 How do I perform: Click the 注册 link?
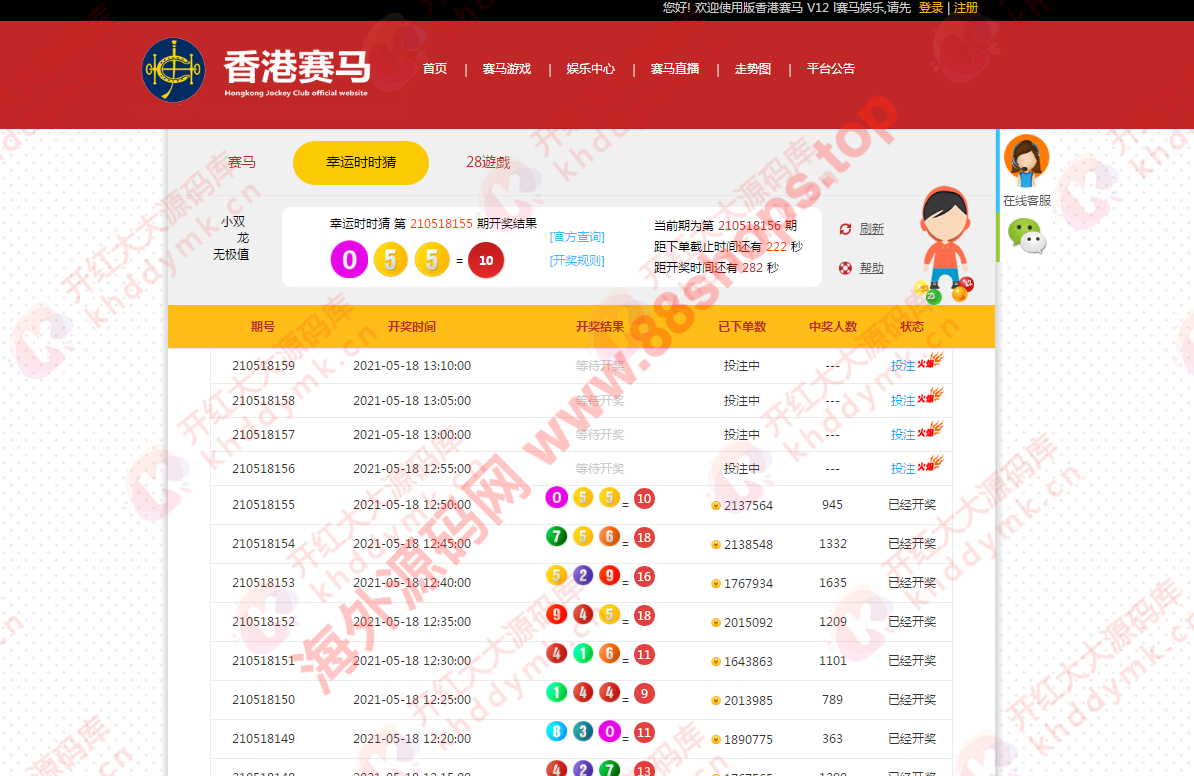coord(966,8)
